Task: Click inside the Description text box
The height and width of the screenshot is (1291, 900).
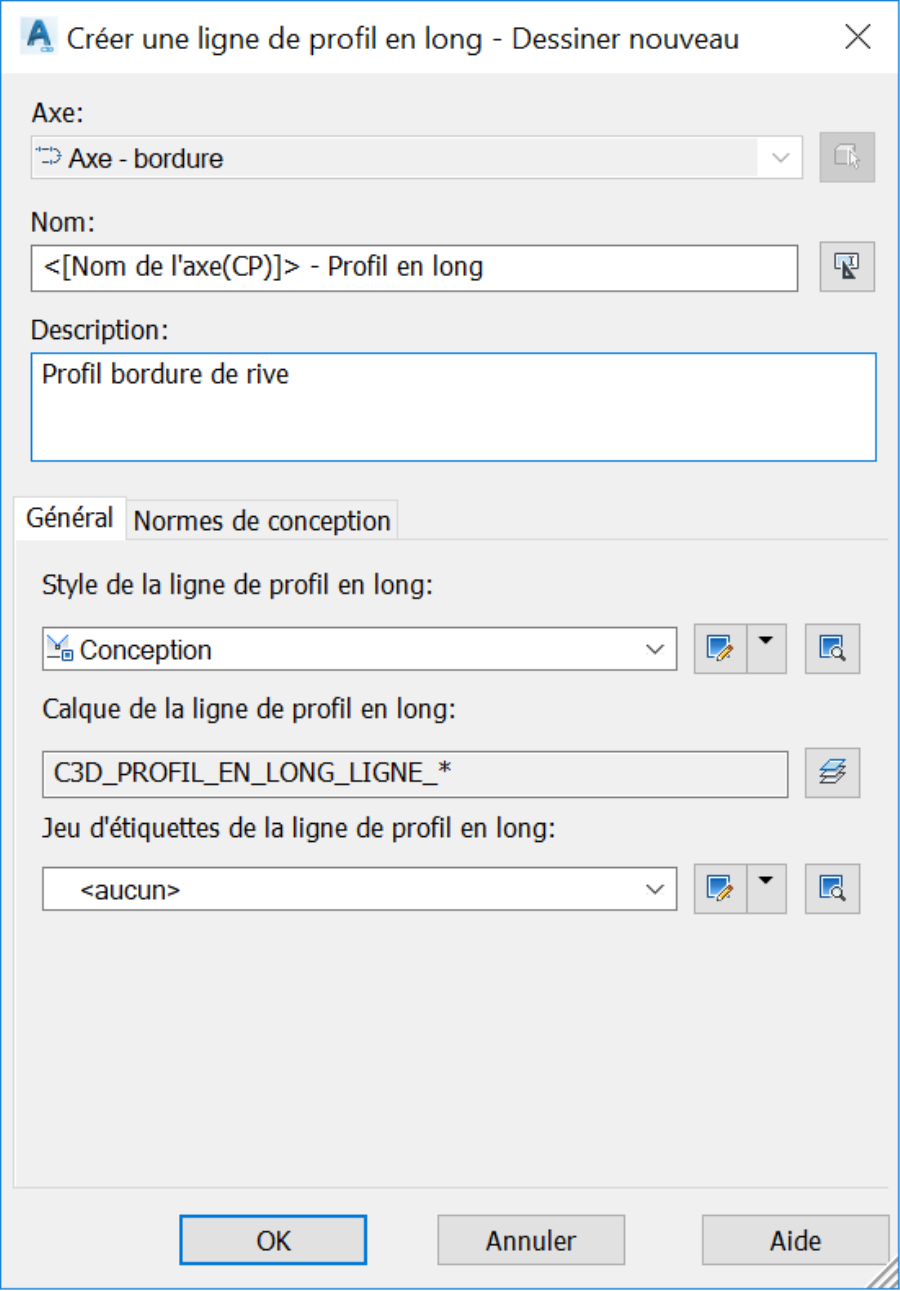Action: coord(454,406)
